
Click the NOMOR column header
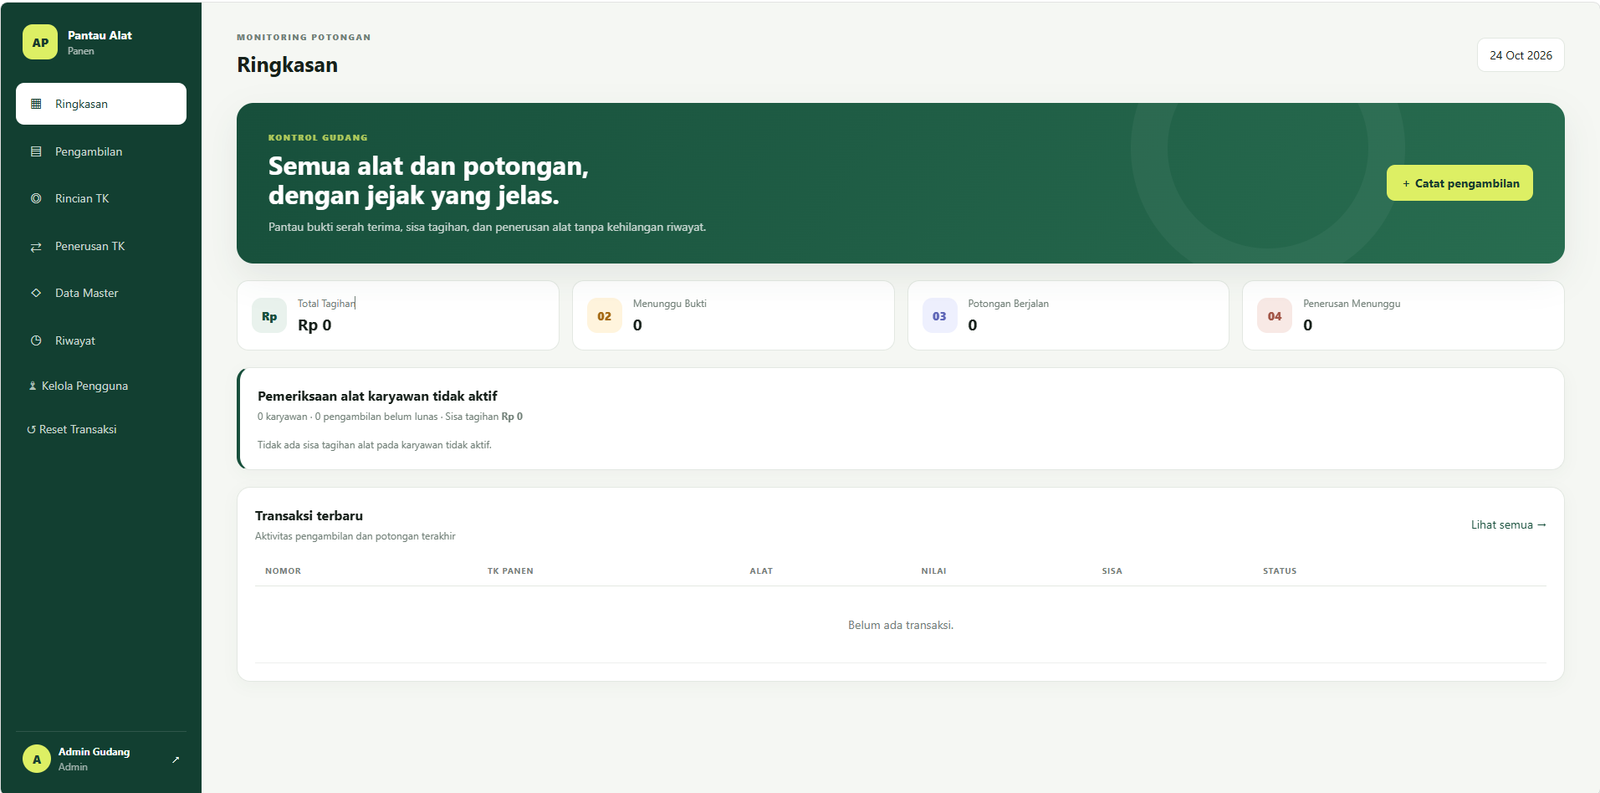click(x=283, y=571)
